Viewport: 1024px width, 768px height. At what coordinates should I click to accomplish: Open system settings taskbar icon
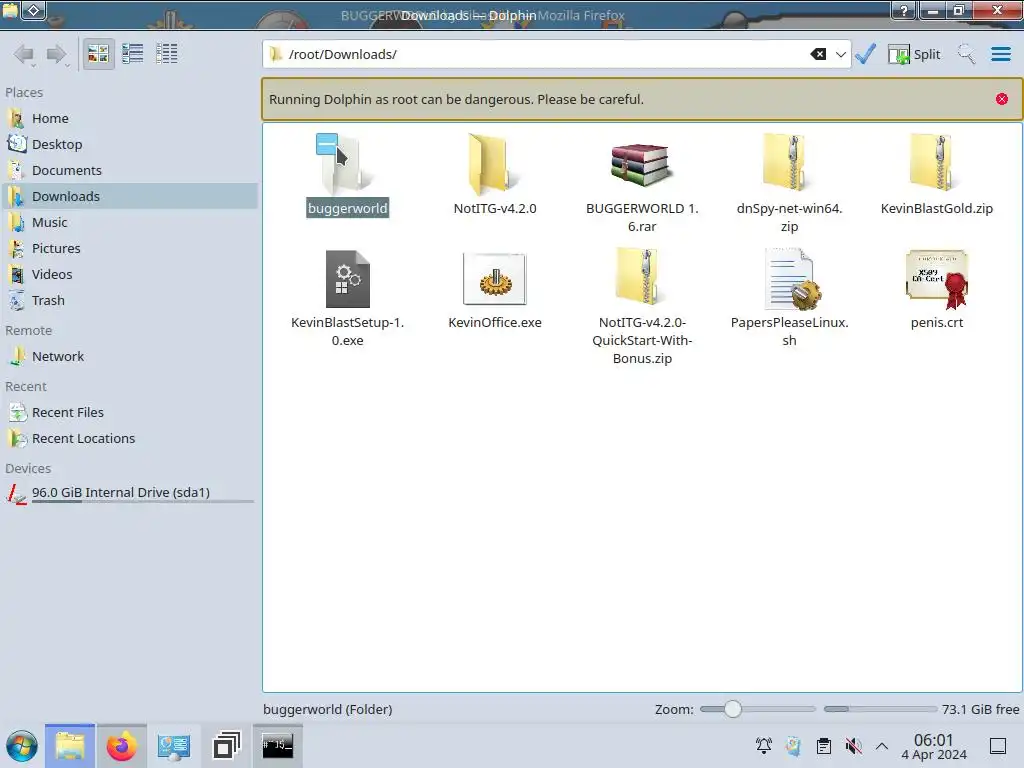click(x=173, y=746)
